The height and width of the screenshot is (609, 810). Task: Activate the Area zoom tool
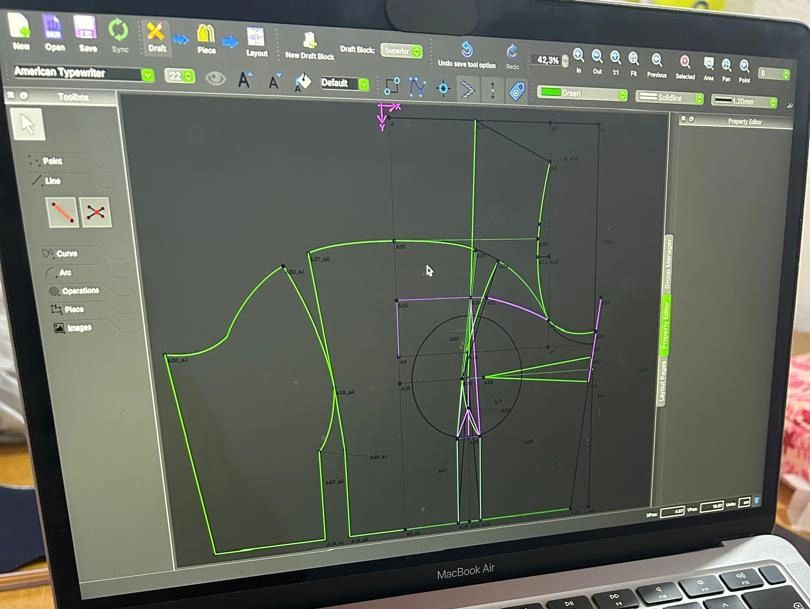(709, 69)
